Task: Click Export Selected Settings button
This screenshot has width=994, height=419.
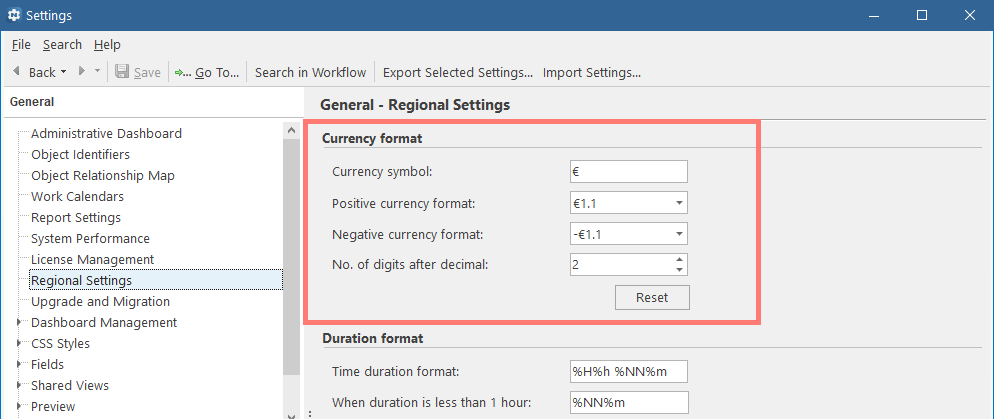Action: click(457, 72)
